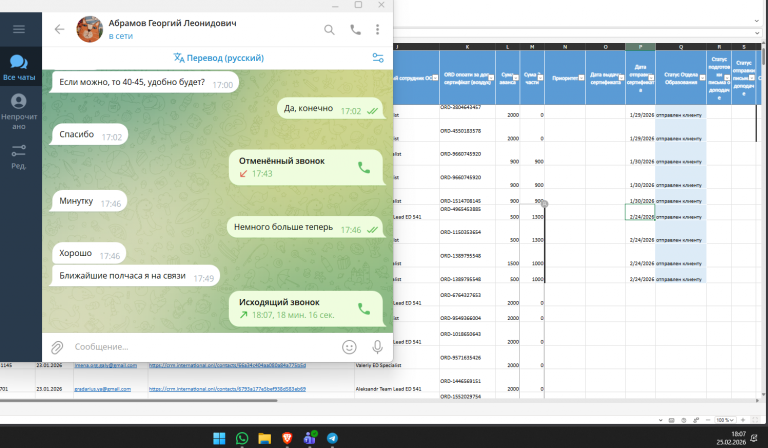Open translation settings sliders icon
The image size is (768, 448).
pos(378,58)
